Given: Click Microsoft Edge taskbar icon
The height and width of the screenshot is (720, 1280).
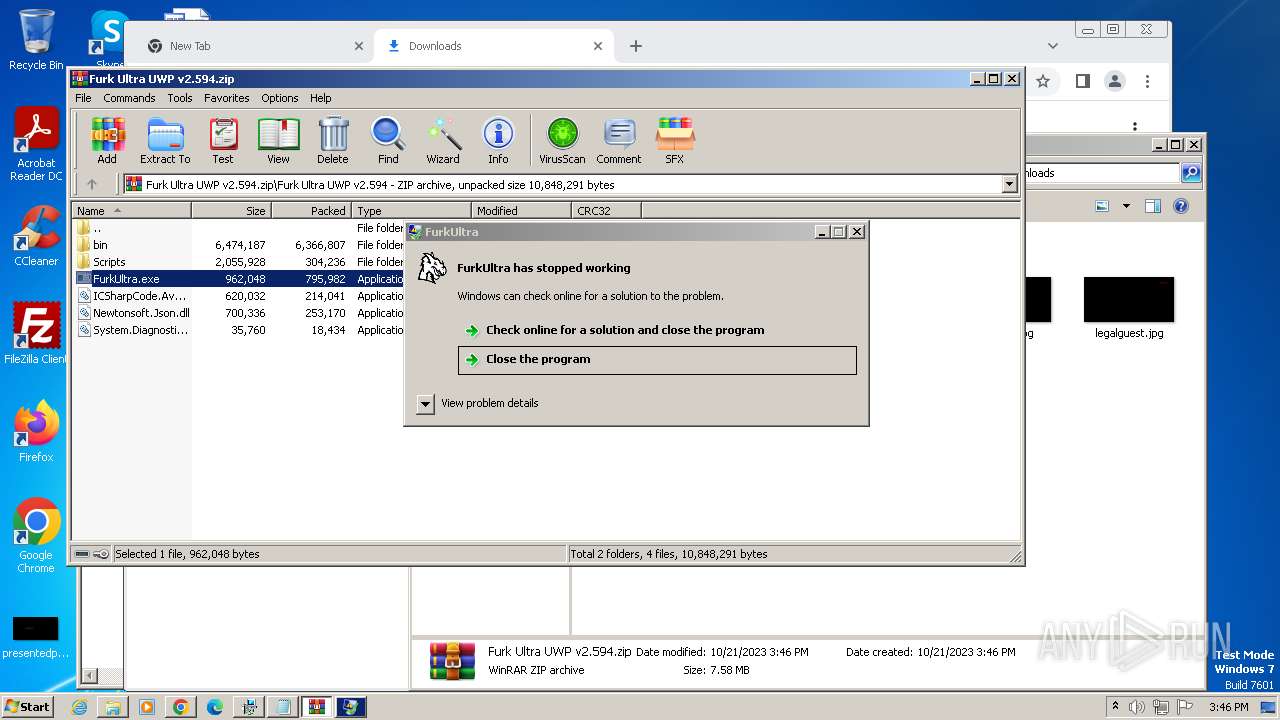Looking at the screenshot, I should click(214, 707).
